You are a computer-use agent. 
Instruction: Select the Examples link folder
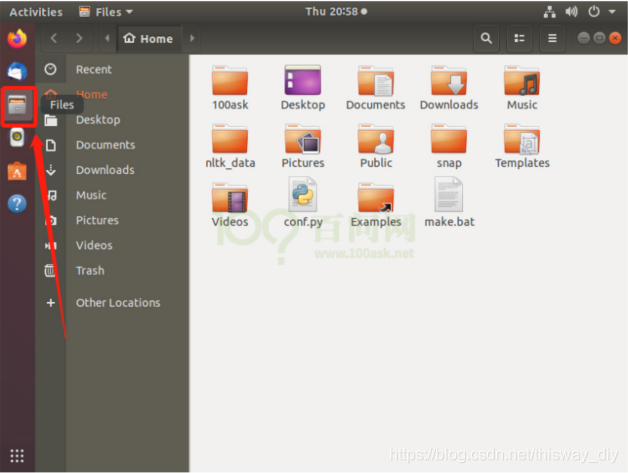[x=376, y=205]
